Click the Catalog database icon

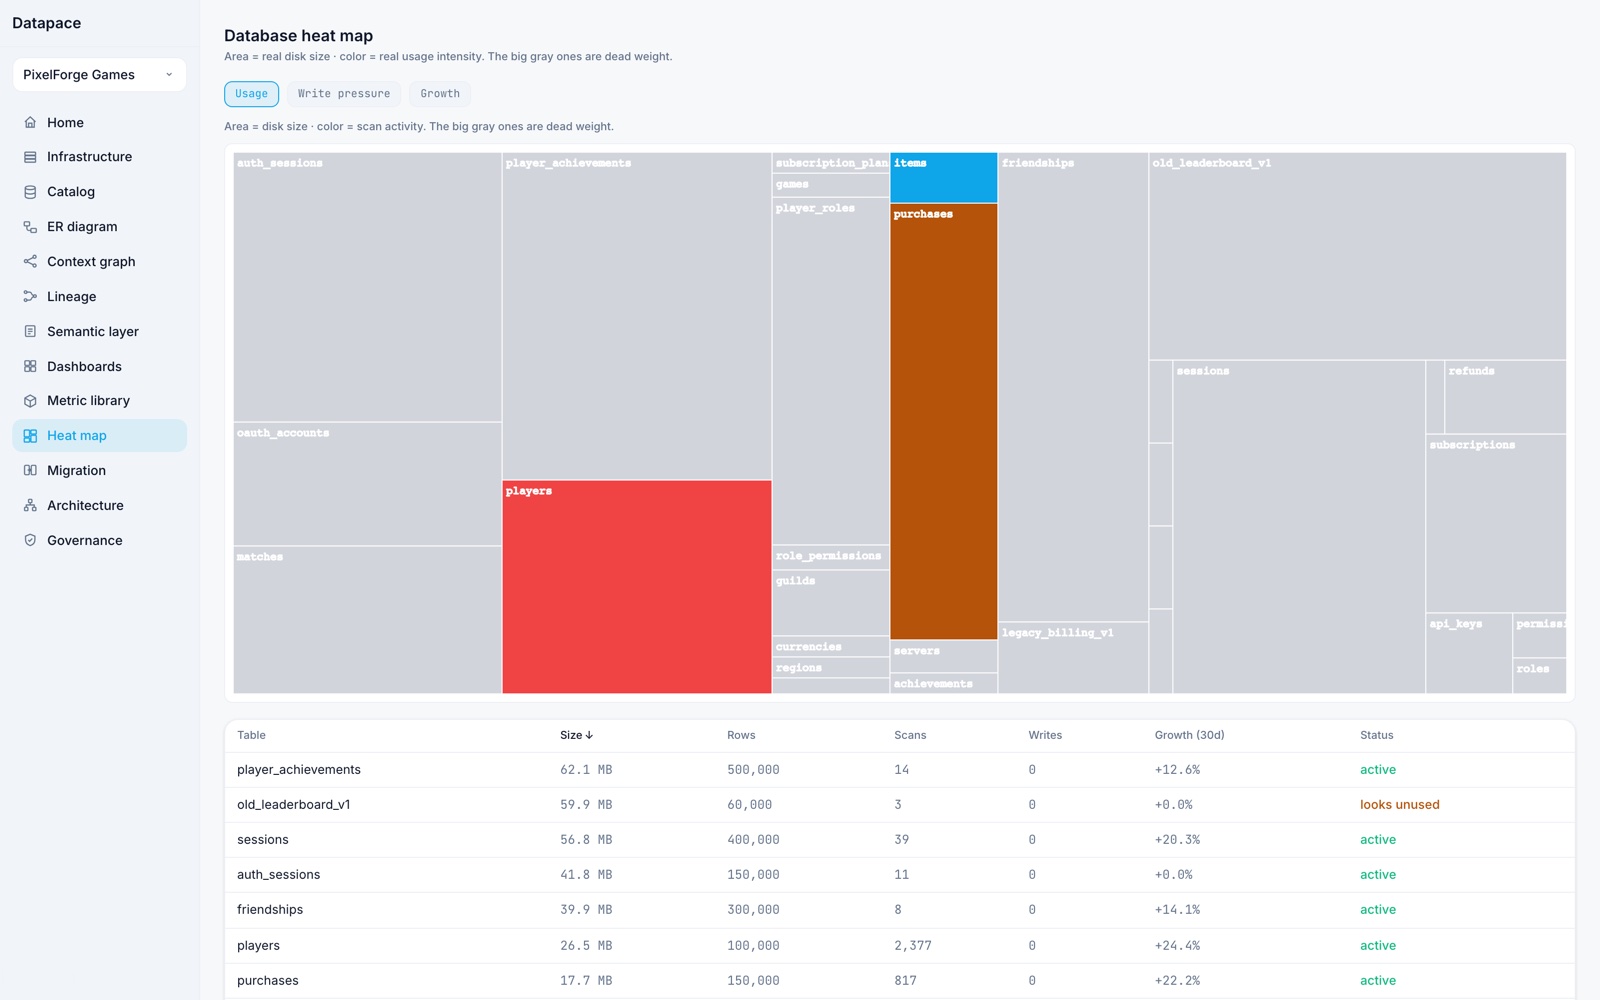tap(30, 192)
